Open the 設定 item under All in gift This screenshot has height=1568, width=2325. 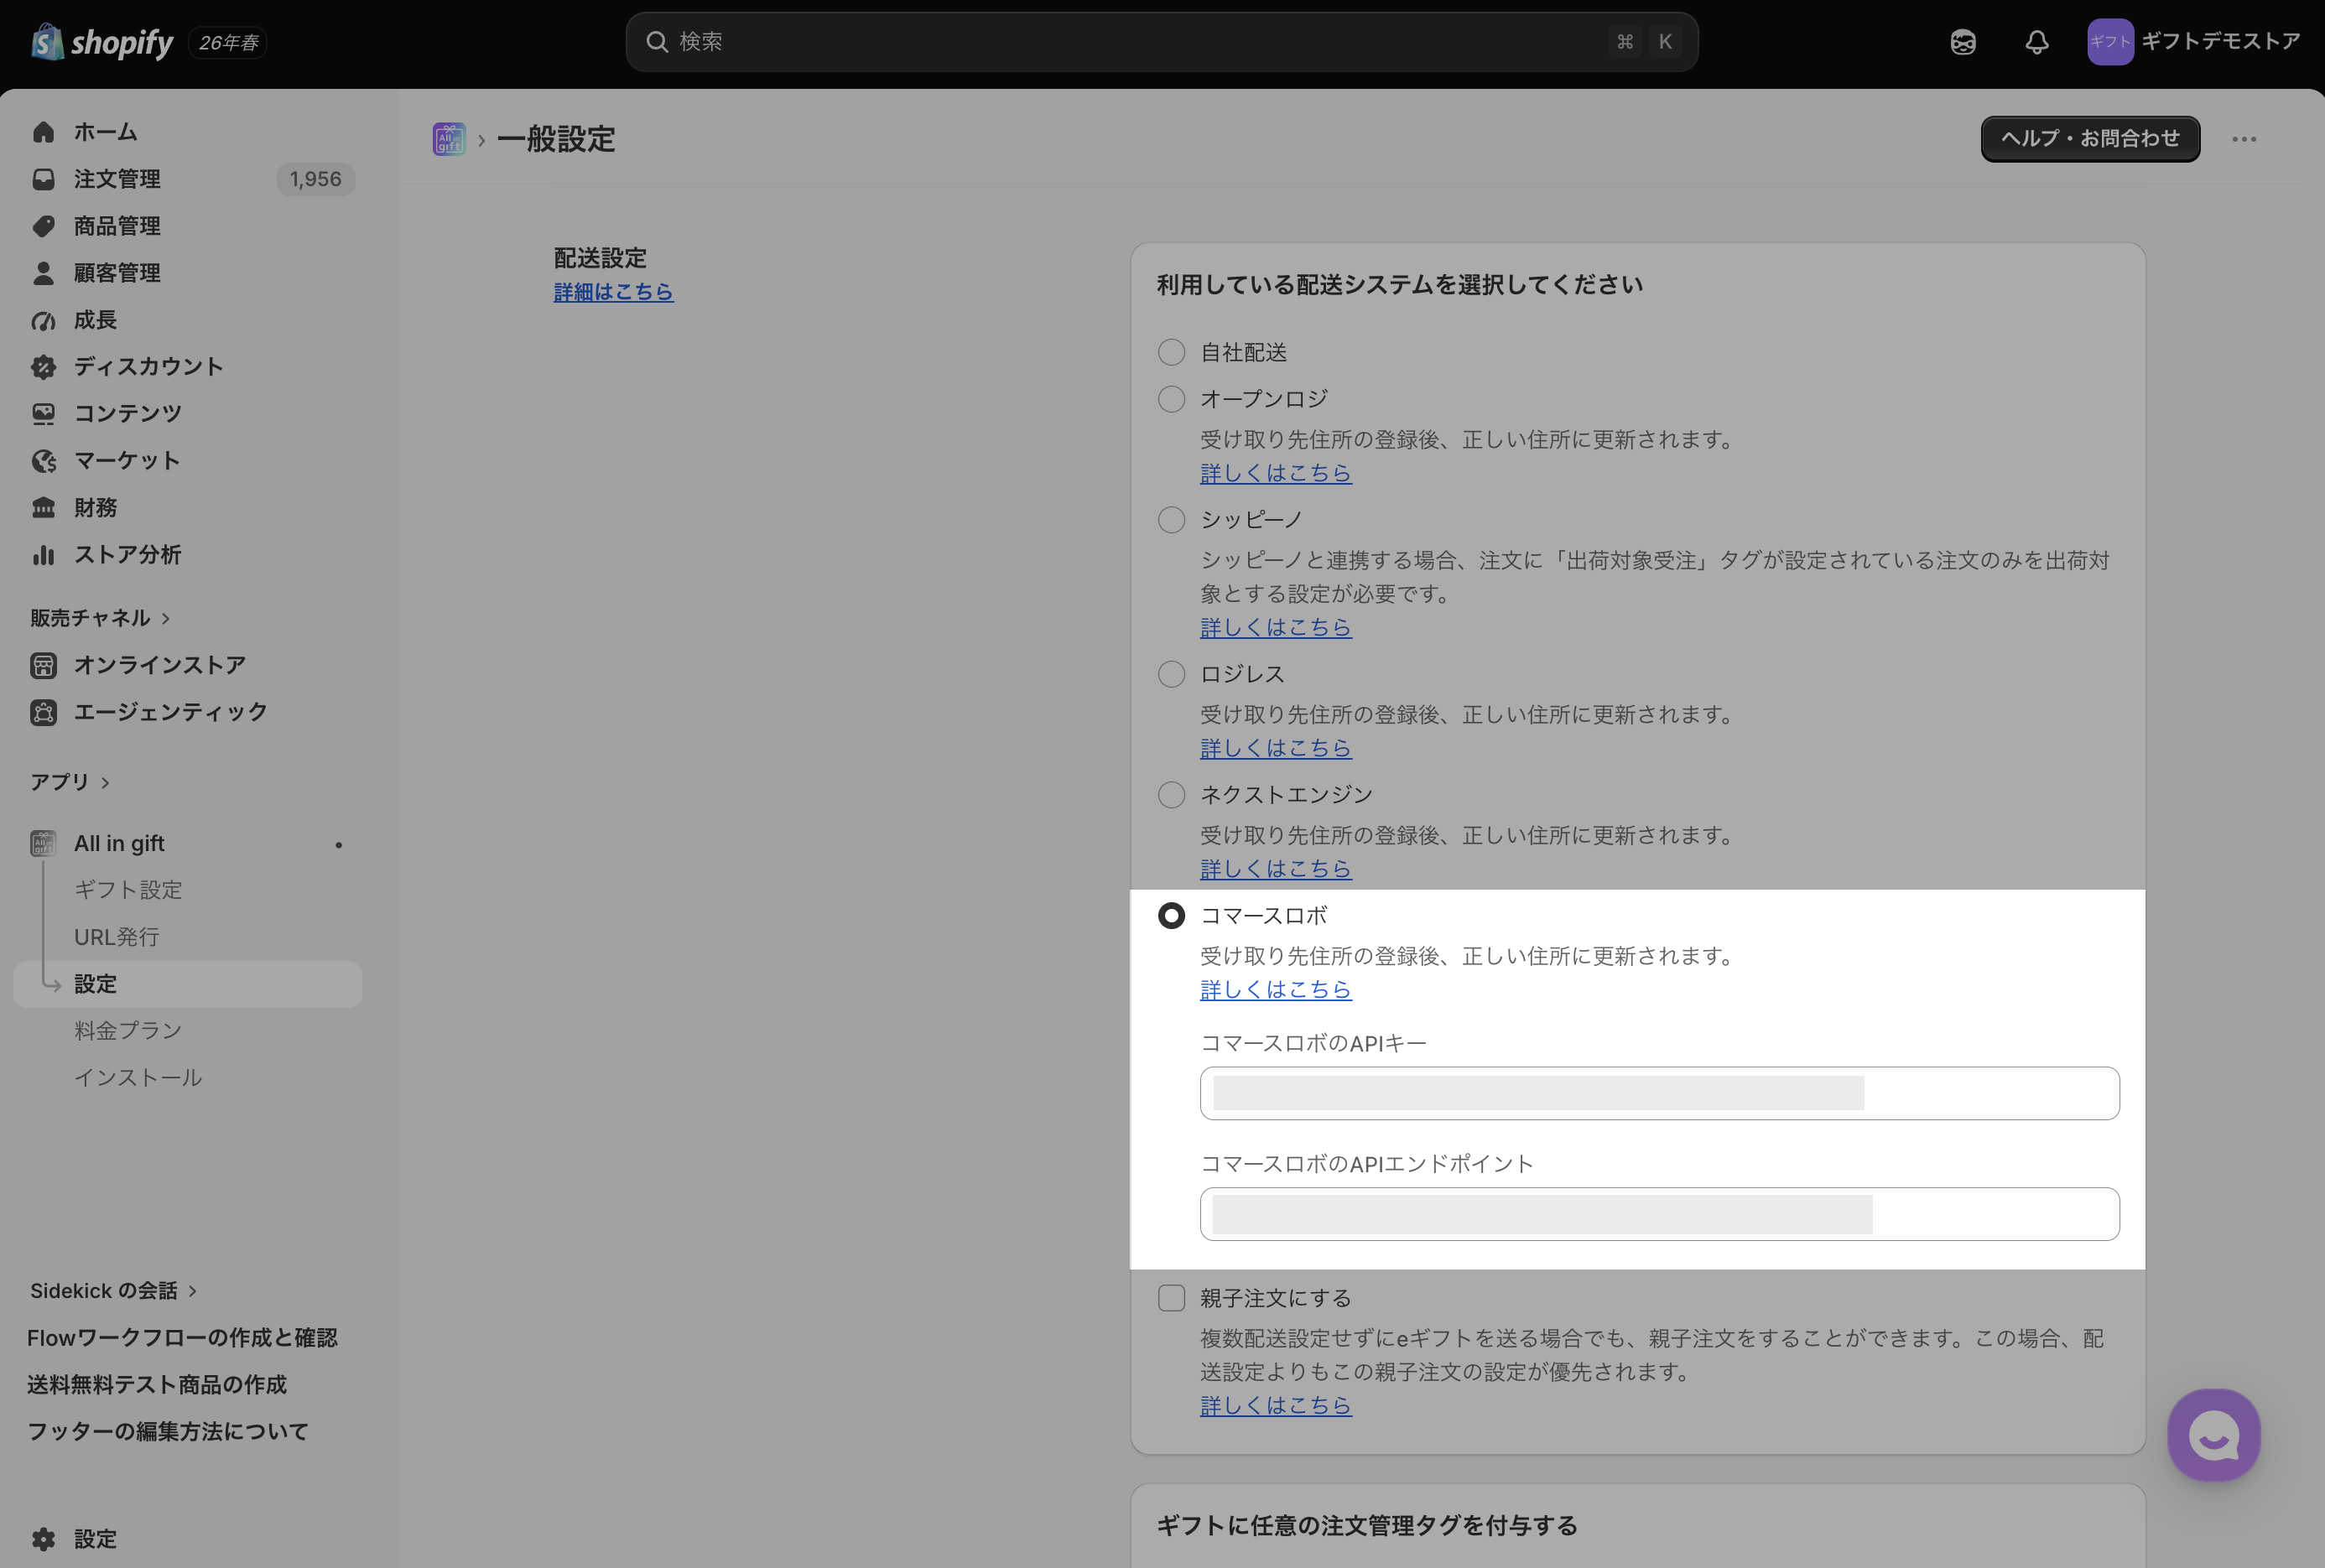pyautogui.click(x=187, y=984)
